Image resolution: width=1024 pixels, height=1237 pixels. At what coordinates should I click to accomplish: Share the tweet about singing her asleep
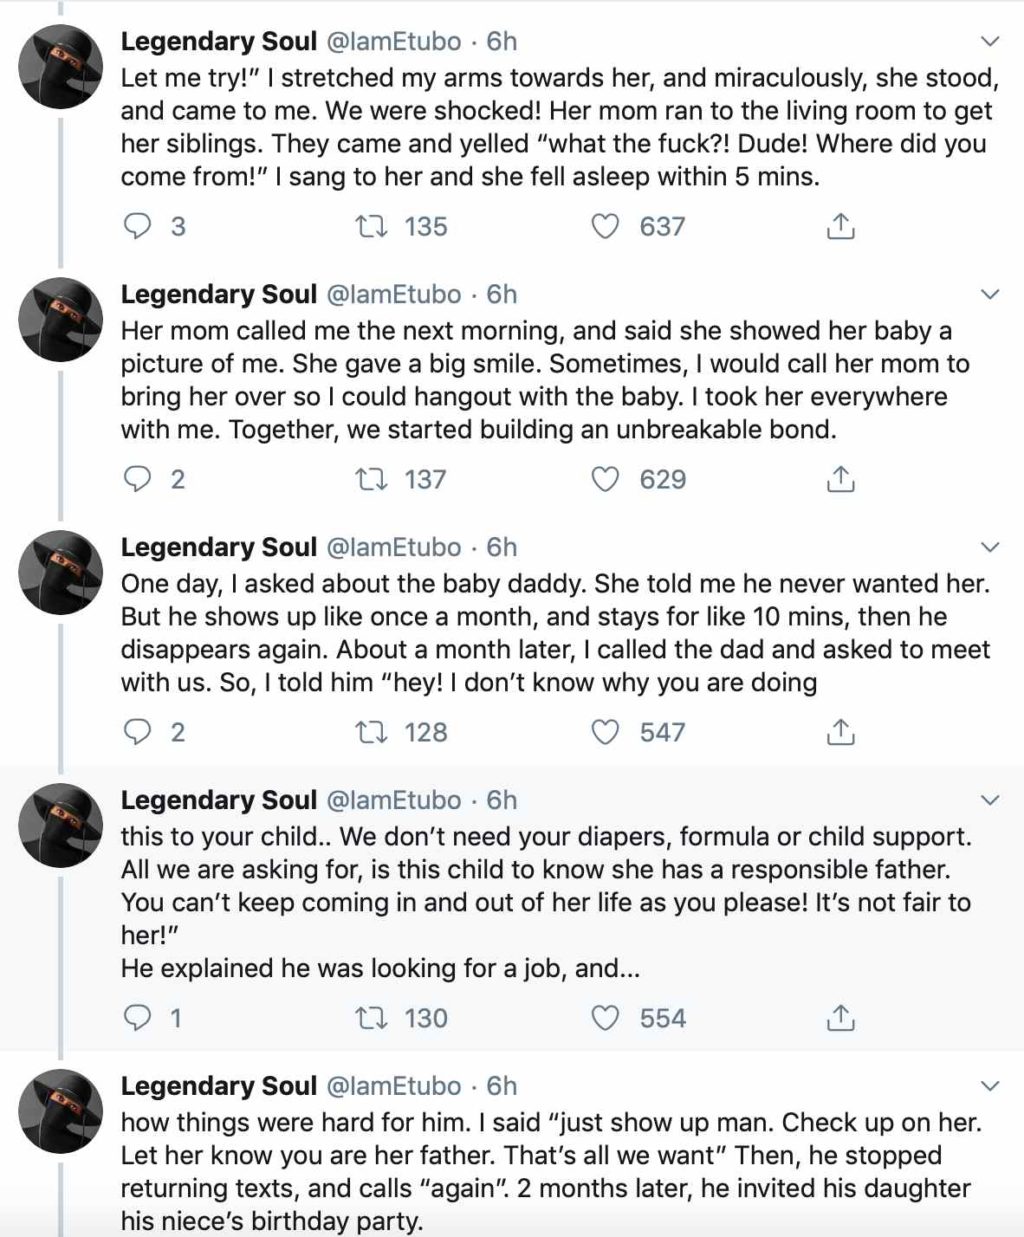[840, 227]
